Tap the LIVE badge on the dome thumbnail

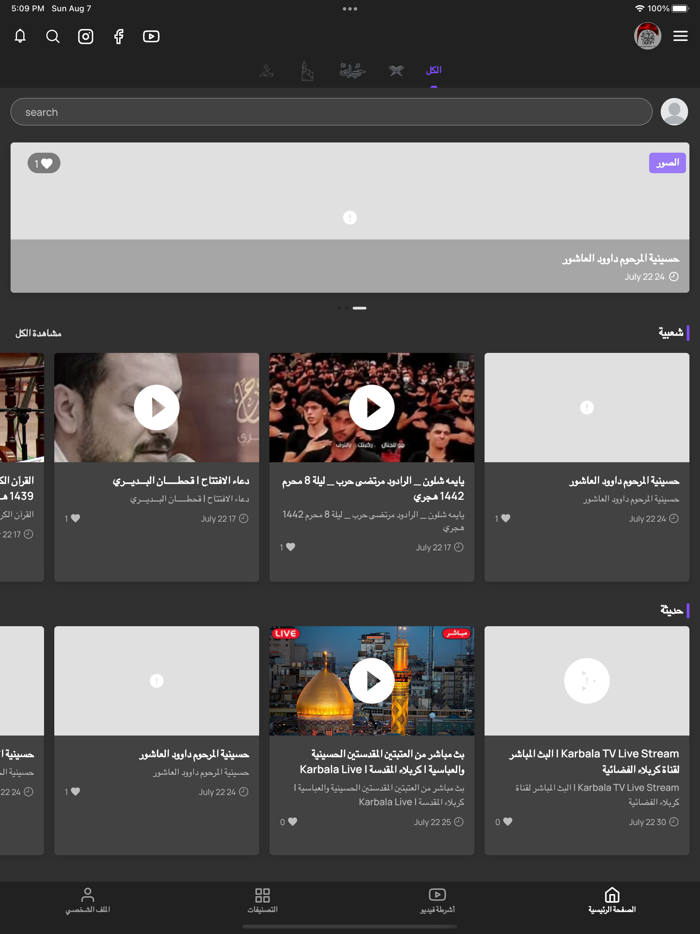(x=285, y=633)
